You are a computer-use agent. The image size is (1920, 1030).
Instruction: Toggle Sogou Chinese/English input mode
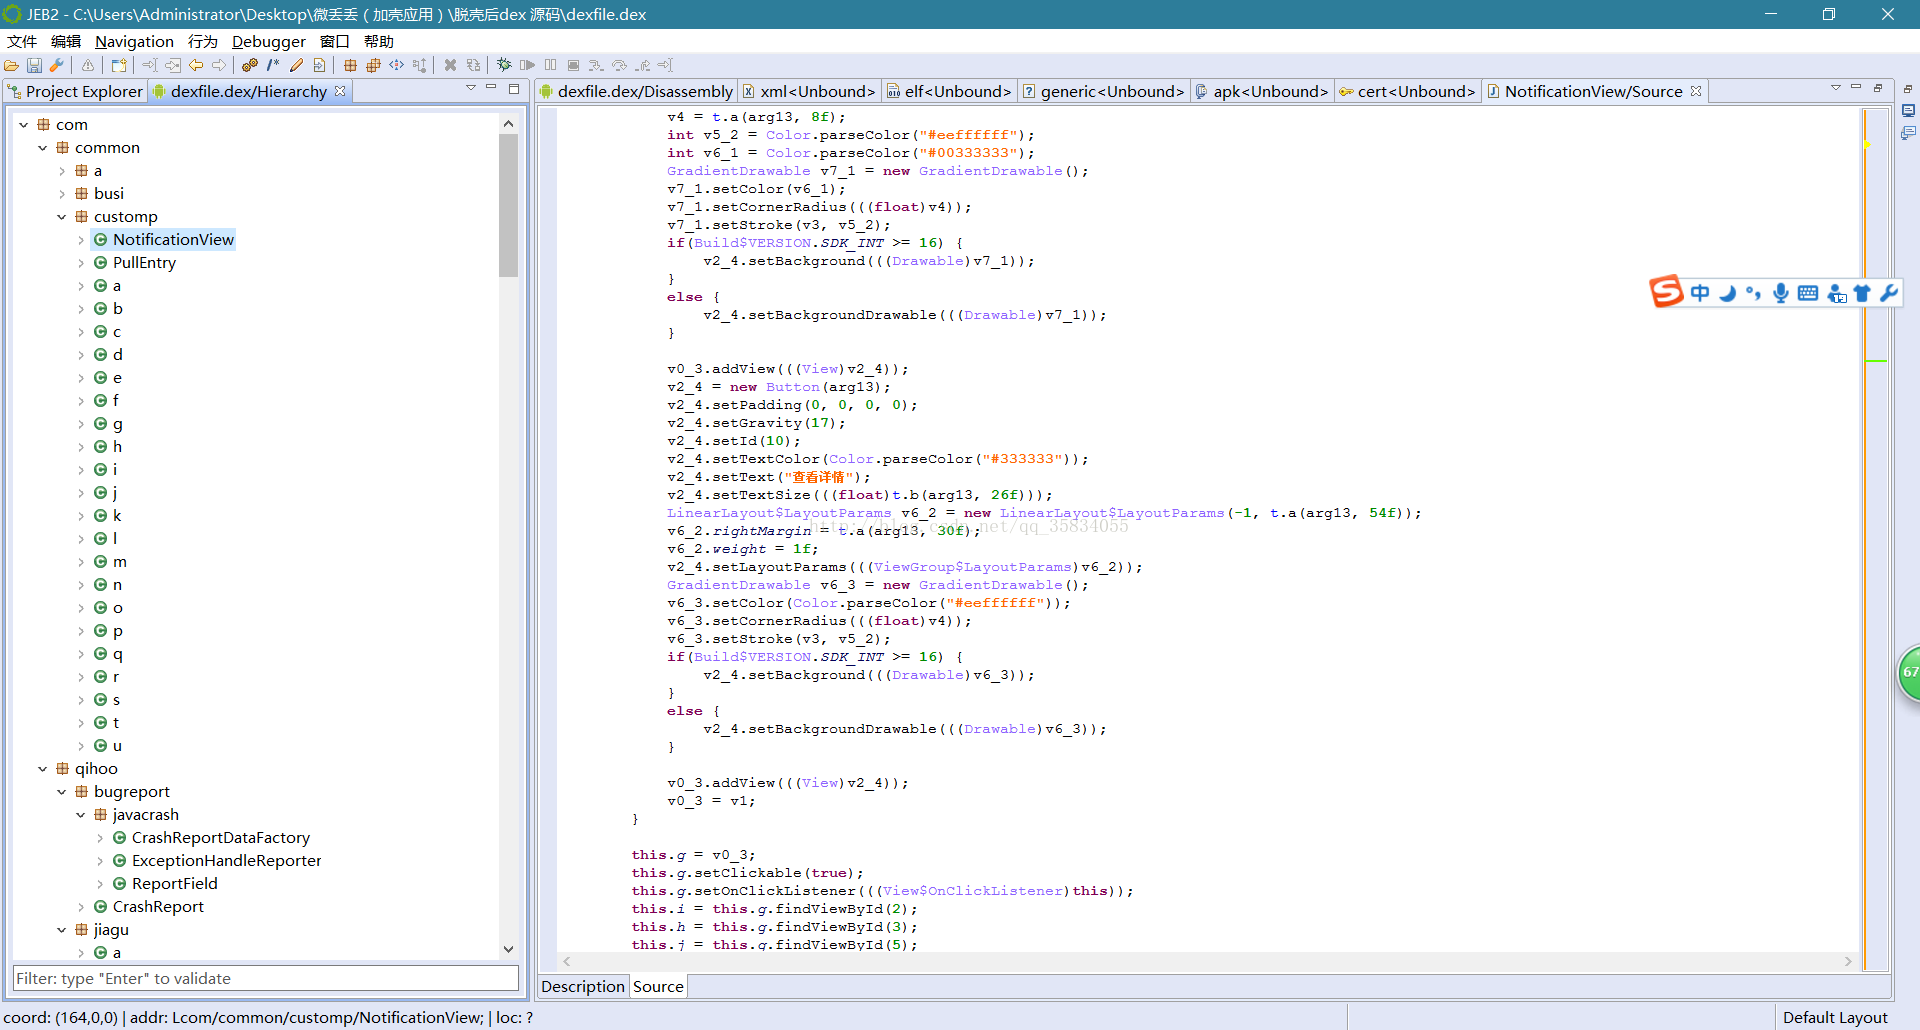click(1700, 293)
